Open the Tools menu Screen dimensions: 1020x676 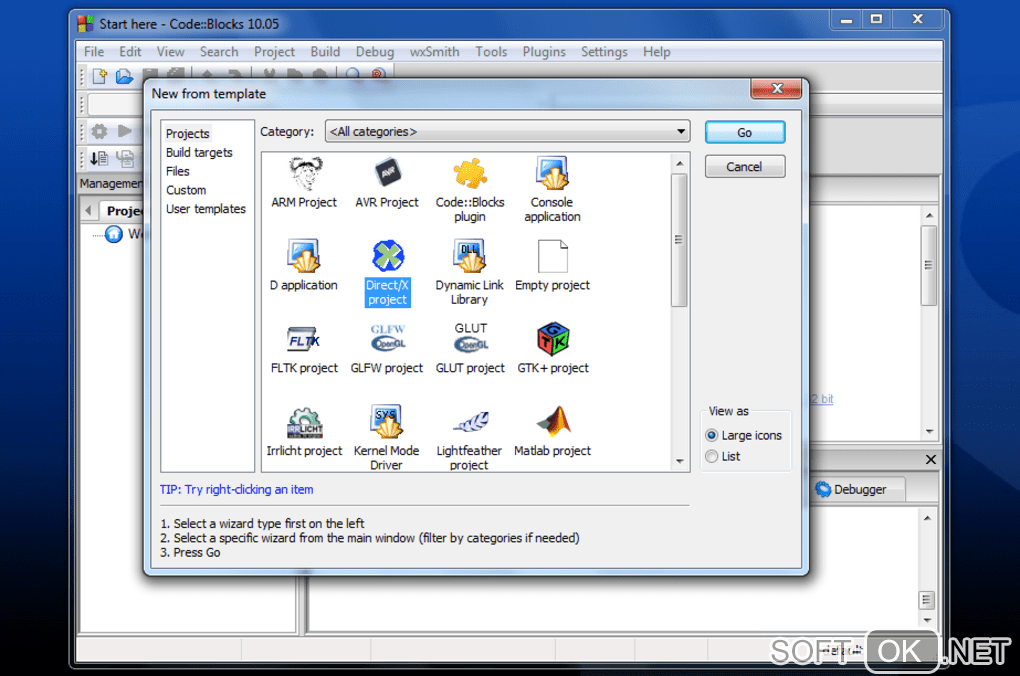click(x=491, y=51)
